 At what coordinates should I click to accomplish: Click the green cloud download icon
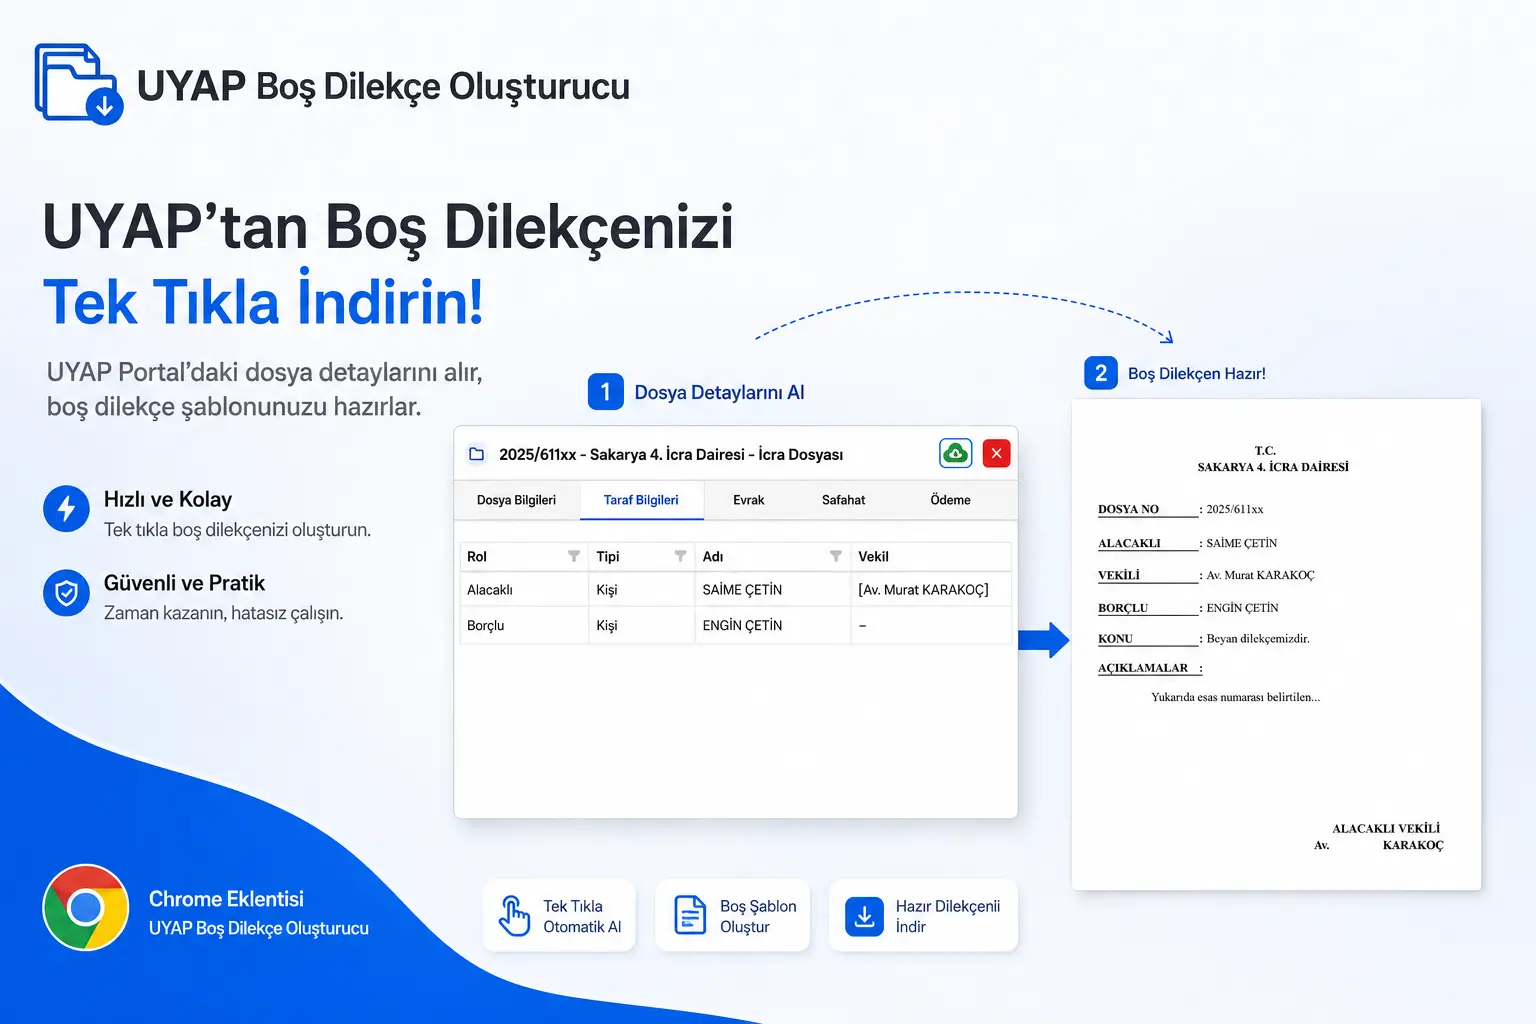[x=956, y=454]
